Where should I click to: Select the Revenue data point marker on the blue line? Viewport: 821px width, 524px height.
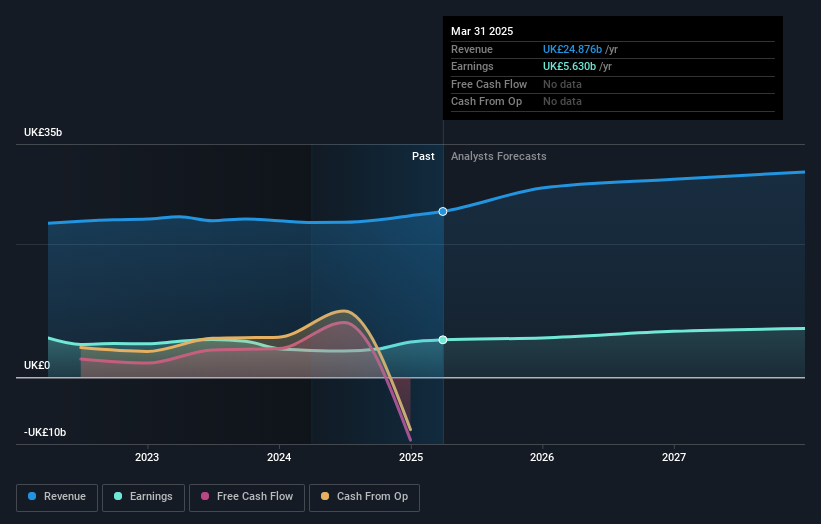tap(443, 211)
